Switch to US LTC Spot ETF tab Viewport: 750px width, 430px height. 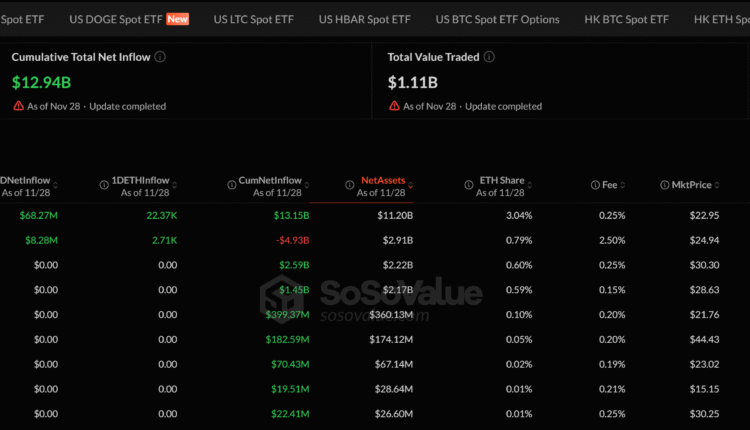(254, 19)
